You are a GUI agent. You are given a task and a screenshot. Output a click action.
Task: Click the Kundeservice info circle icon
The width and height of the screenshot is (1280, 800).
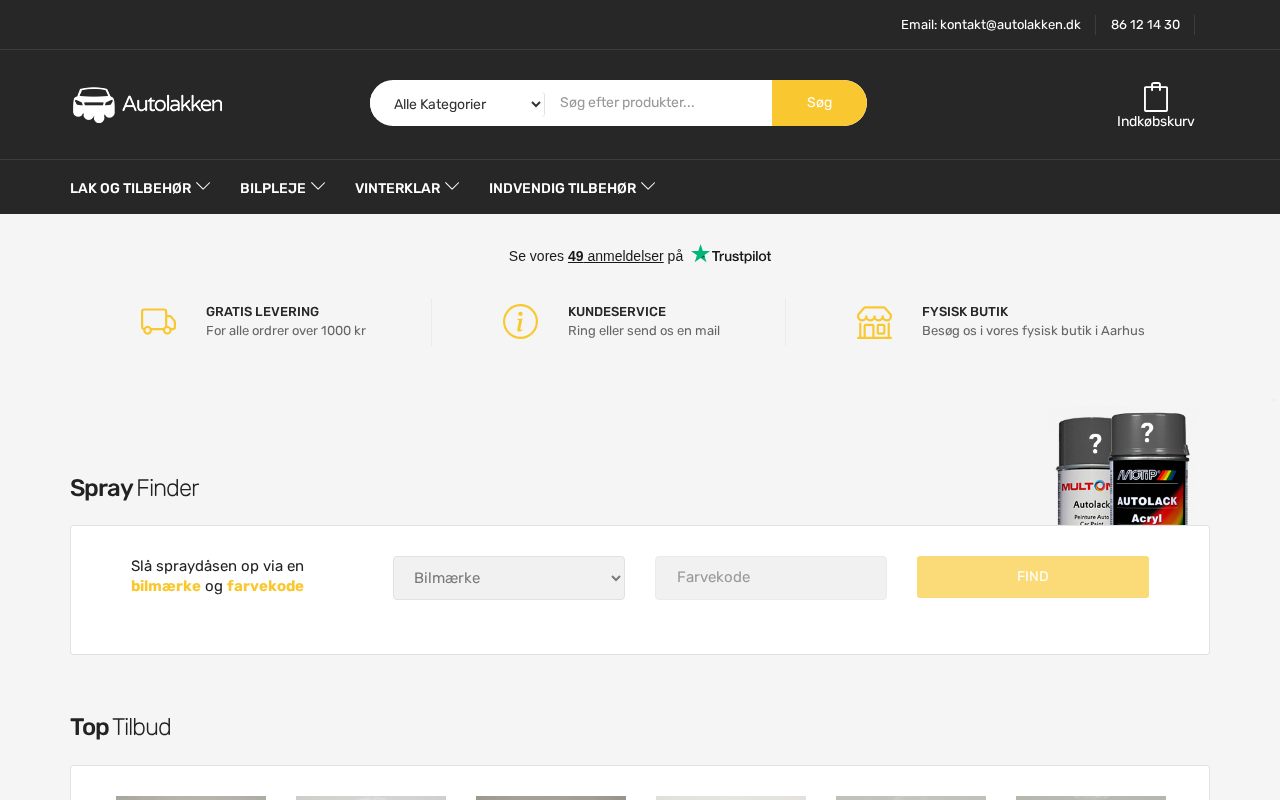point(520,321)
